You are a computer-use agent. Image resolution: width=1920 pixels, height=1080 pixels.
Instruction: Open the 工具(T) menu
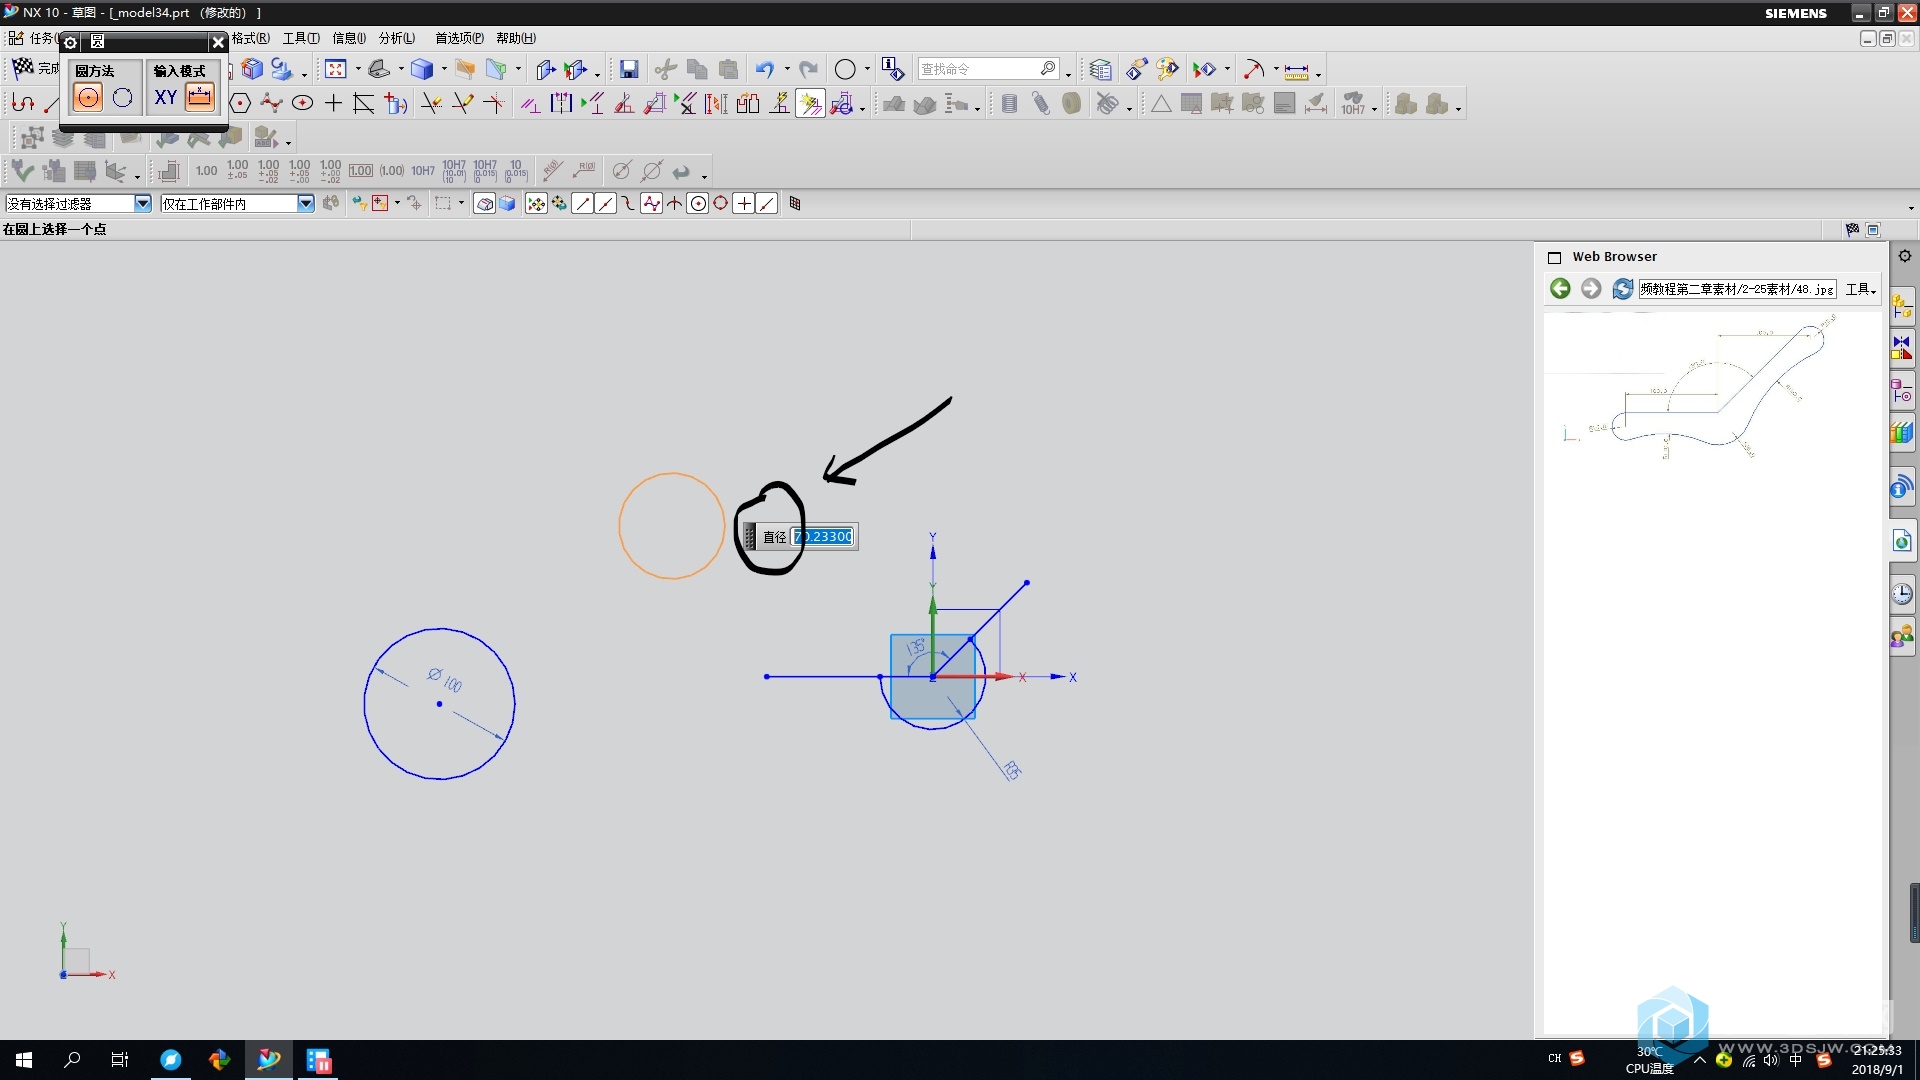301,38
